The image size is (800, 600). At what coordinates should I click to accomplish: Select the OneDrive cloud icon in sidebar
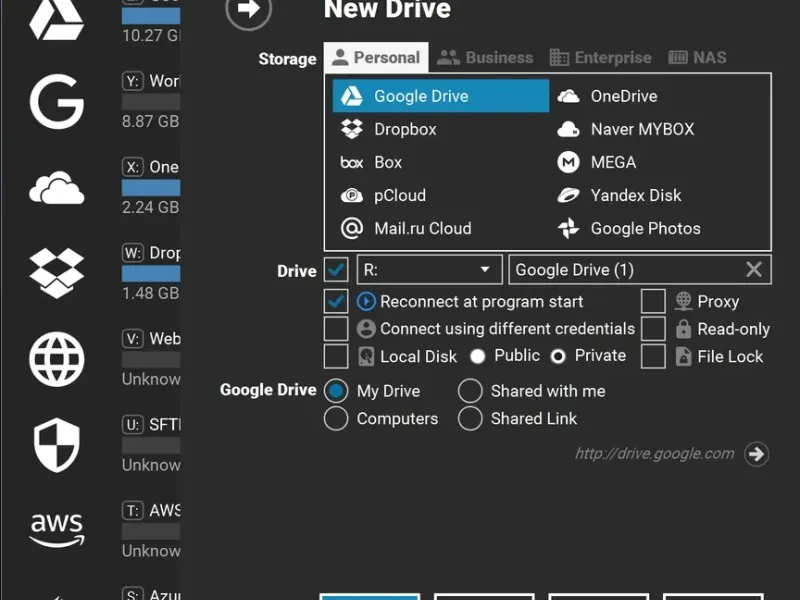(x=57, y=188)
